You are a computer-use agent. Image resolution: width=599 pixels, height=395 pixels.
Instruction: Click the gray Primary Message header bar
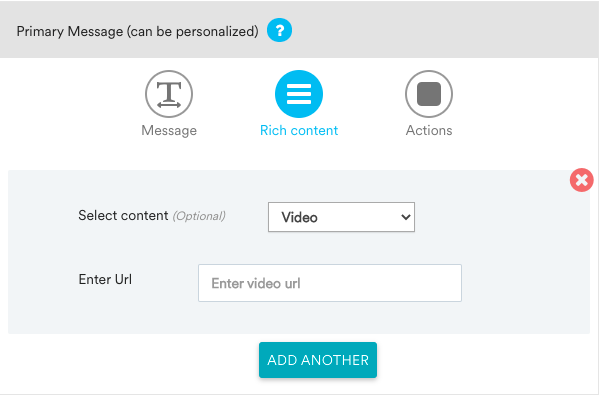pyautogui.click(x=300, y=29)
